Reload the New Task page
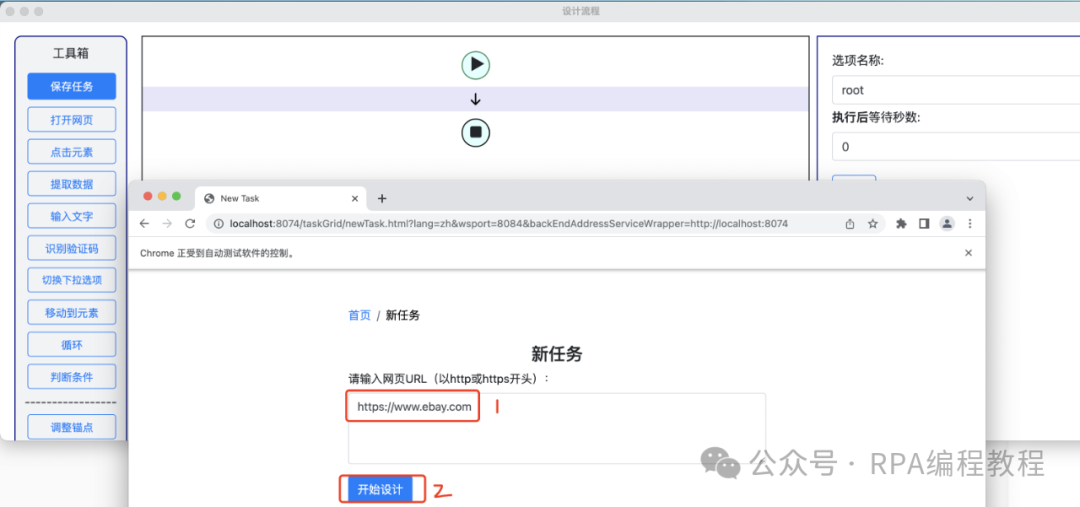This screenshot has width=1080, height=507. coord(190,223)
